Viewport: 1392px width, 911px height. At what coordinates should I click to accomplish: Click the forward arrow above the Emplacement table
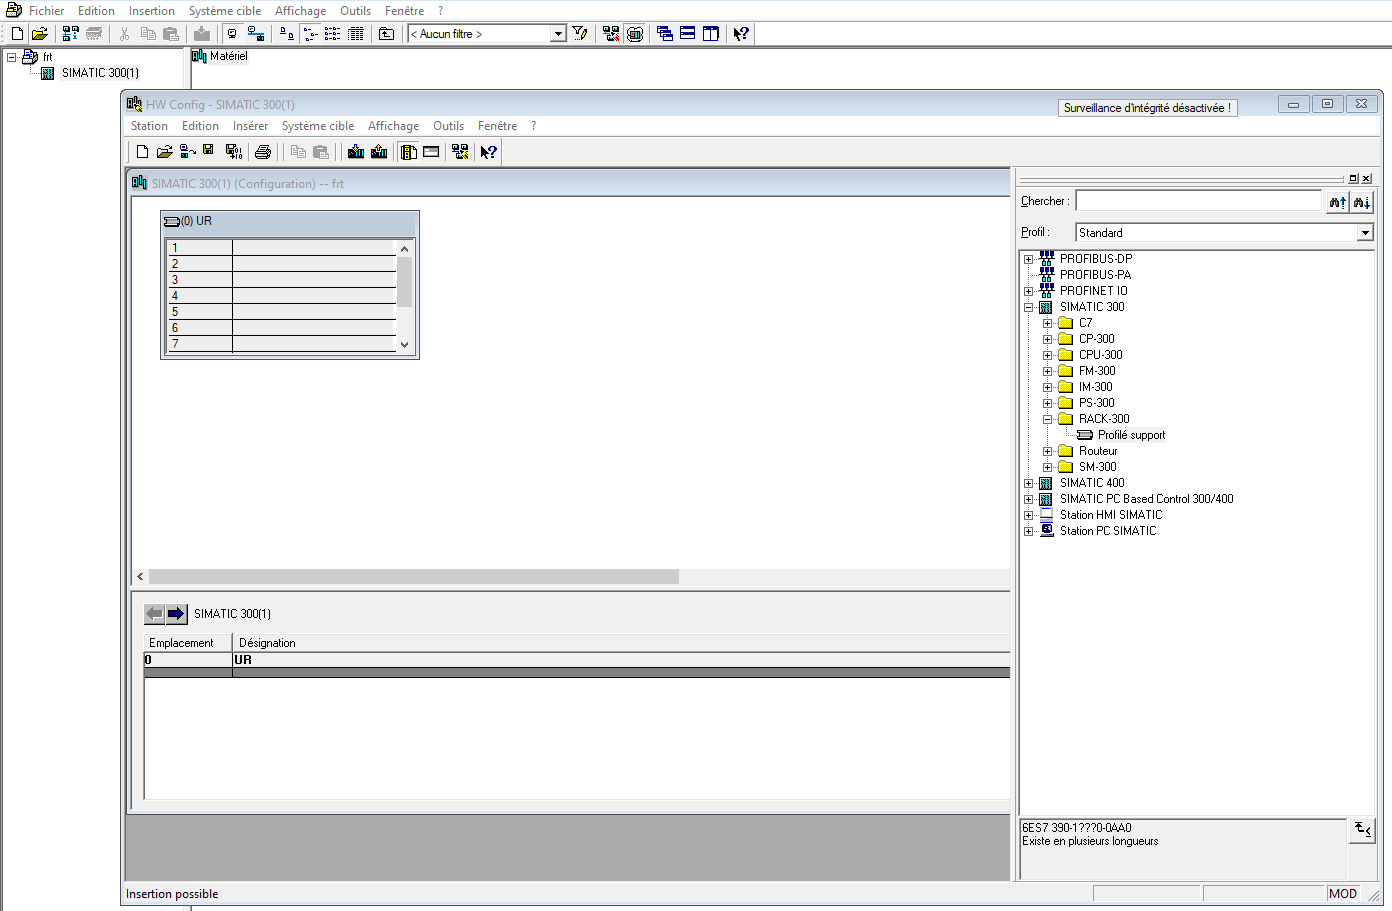point(176,613)
